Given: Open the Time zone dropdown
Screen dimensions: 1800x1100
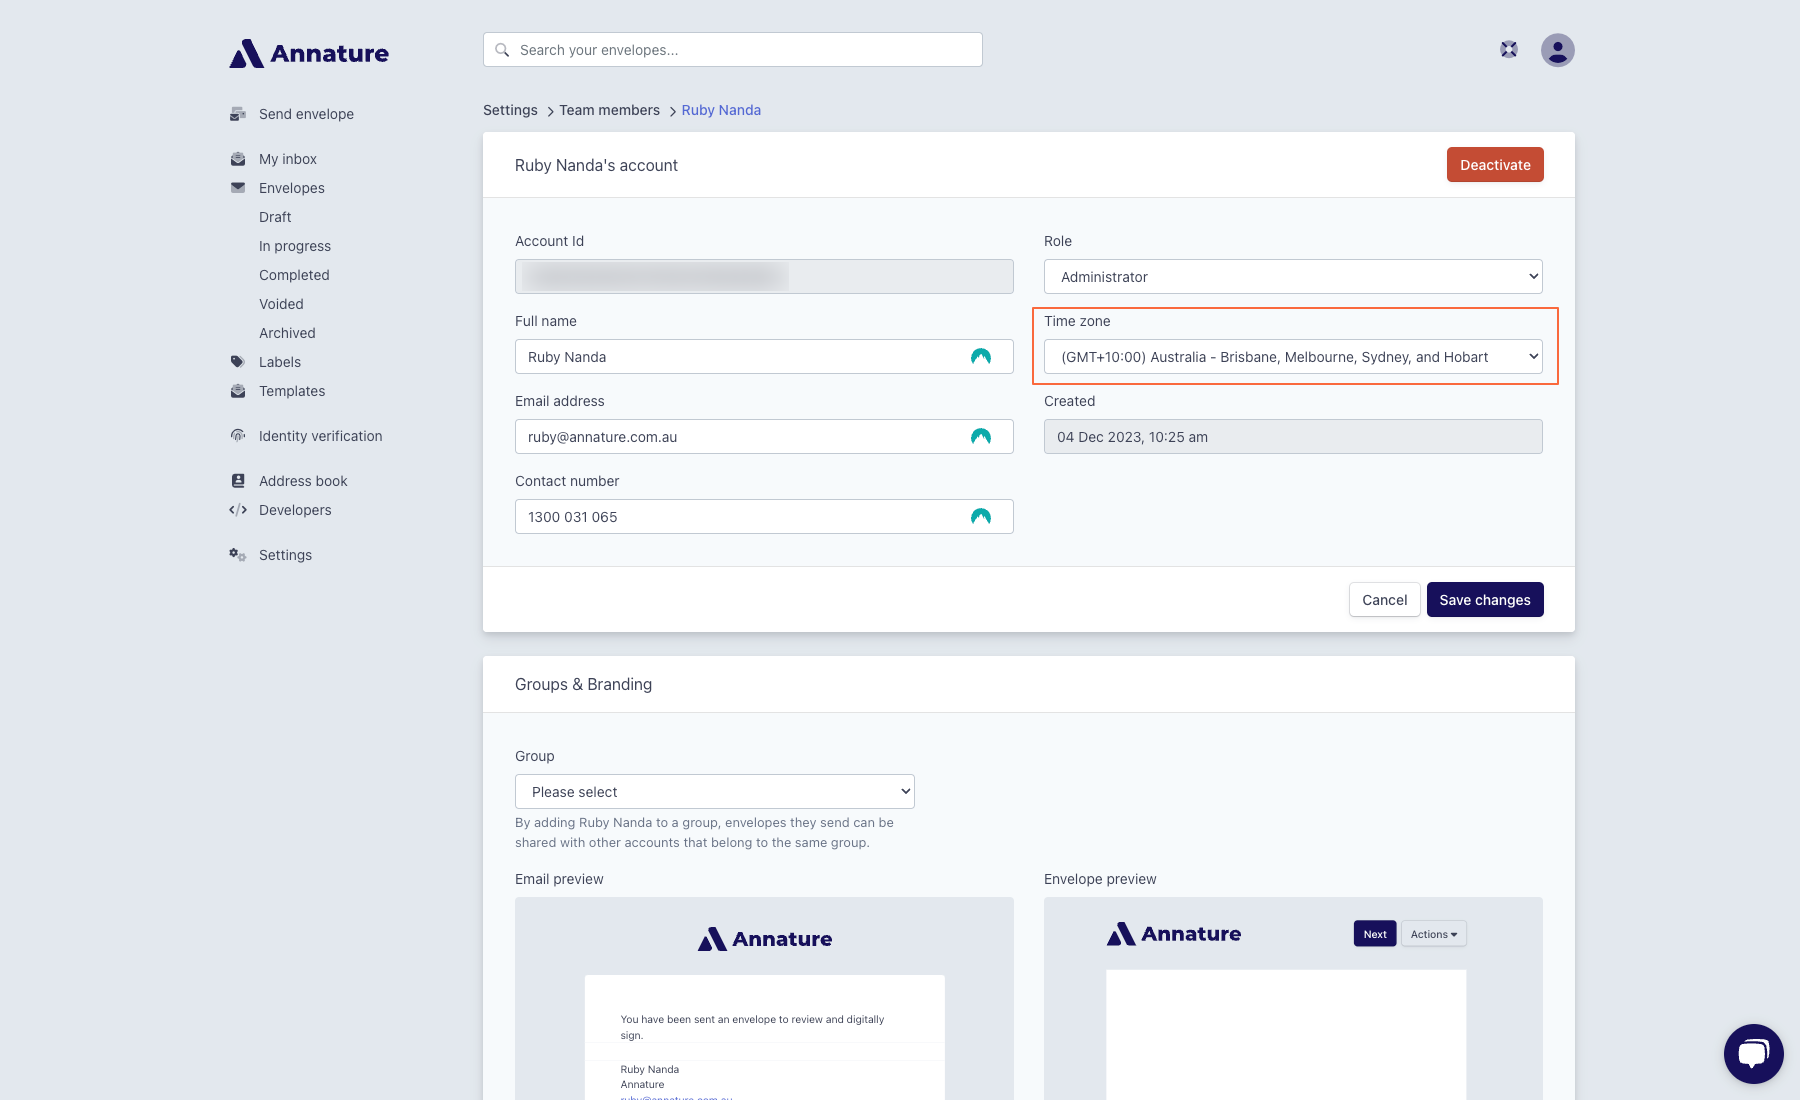Looking at the screenshot, I should (x=1293, y=357).
